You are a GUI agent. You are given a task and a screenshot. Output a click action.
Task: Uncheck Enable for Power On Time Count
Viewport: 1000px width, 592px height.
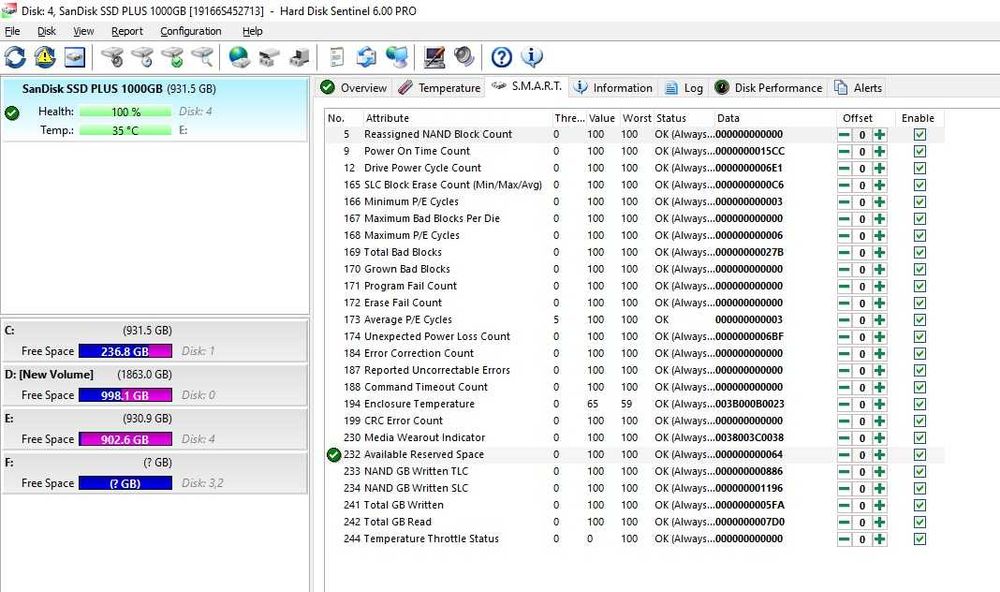point(920,151)
